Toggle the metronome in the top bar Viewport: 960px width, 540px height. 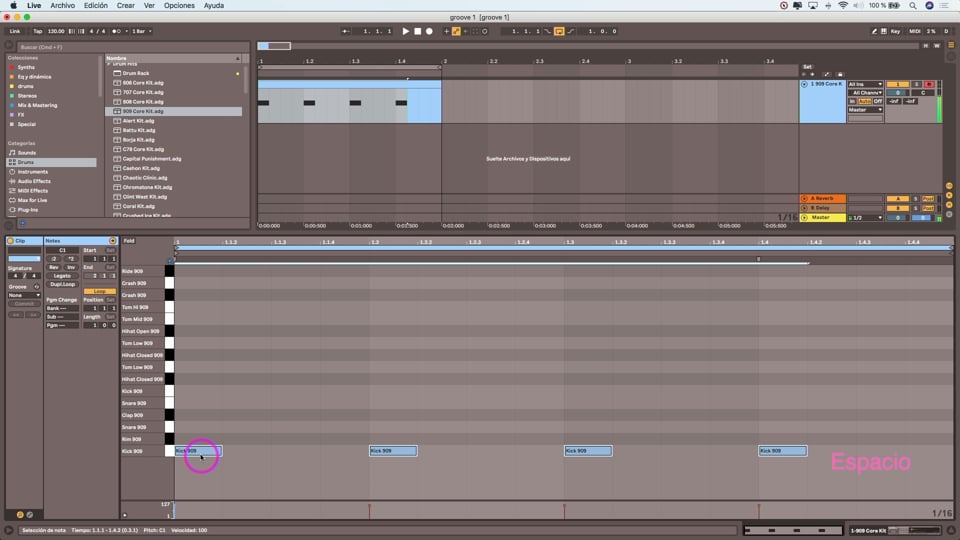[x=116, y=31]
